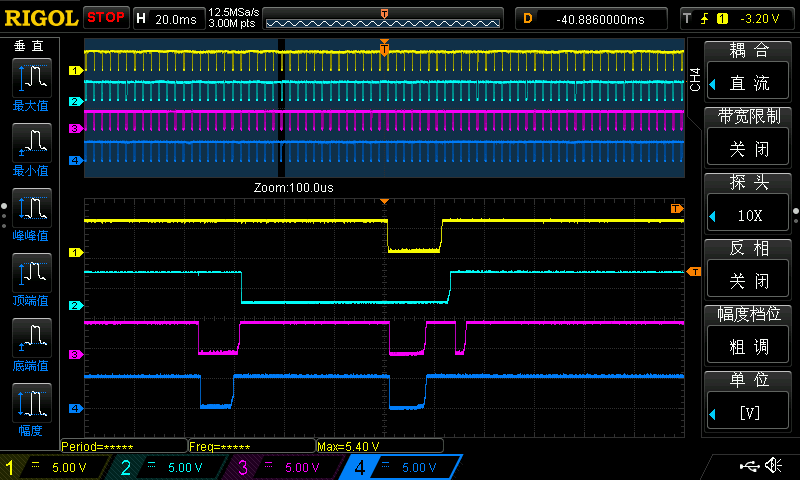800x480 pixels.
Task: Click the channel 4 marker in overview waveform
Action: click(x=76, y=161)
